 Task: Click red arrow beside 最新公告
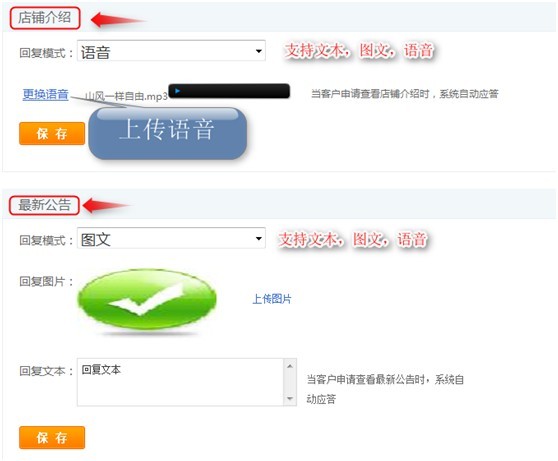pos(107,205)
